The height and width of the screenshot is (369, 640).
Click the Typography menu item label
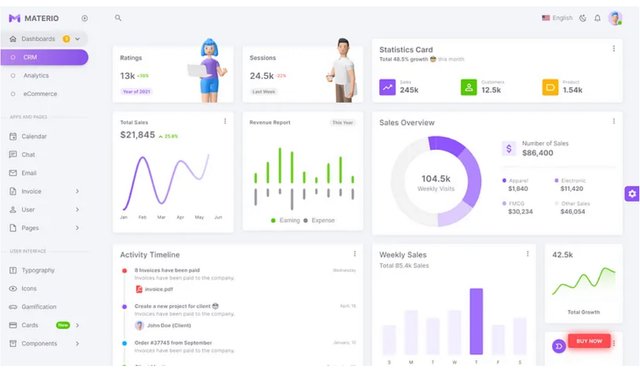38,270
